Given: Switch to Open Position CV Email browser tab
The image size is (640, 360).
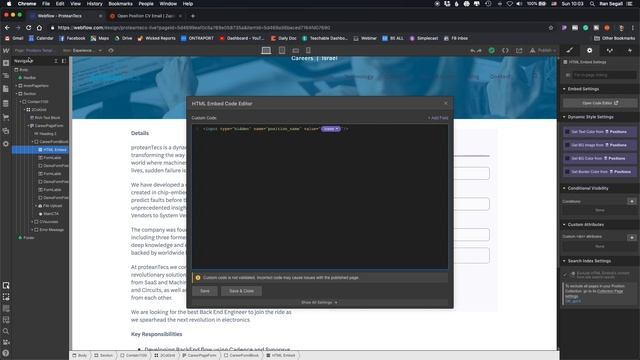Looking at the screenshot, I should pos(145,16).
